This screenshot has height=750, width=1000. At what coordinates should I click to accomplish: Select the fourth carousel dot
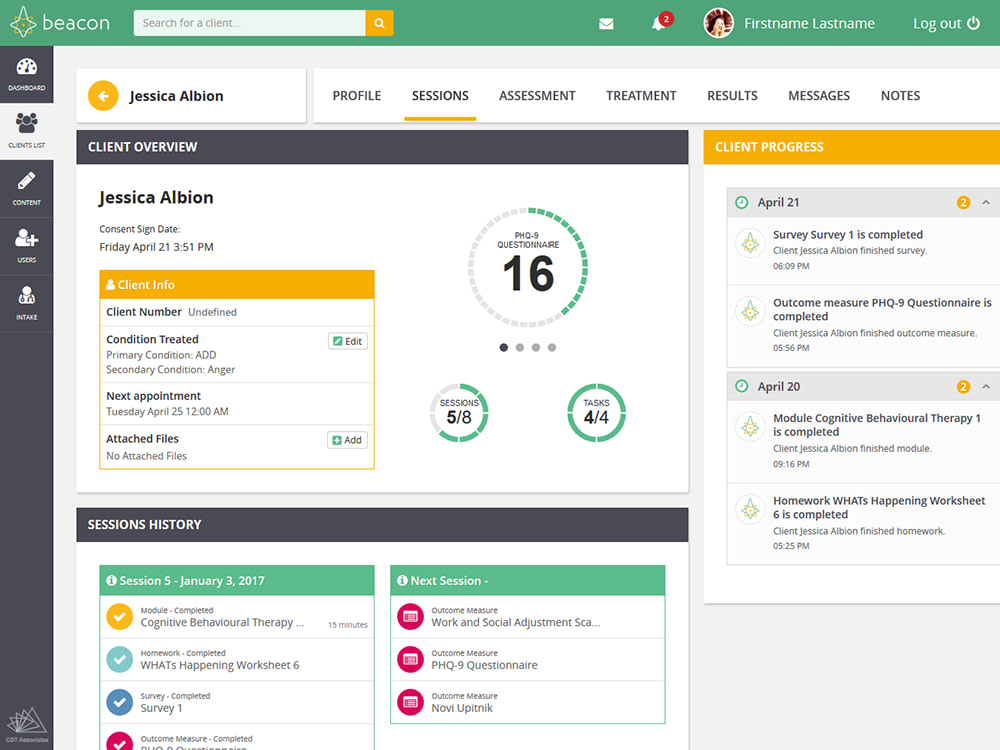point(552,348)
